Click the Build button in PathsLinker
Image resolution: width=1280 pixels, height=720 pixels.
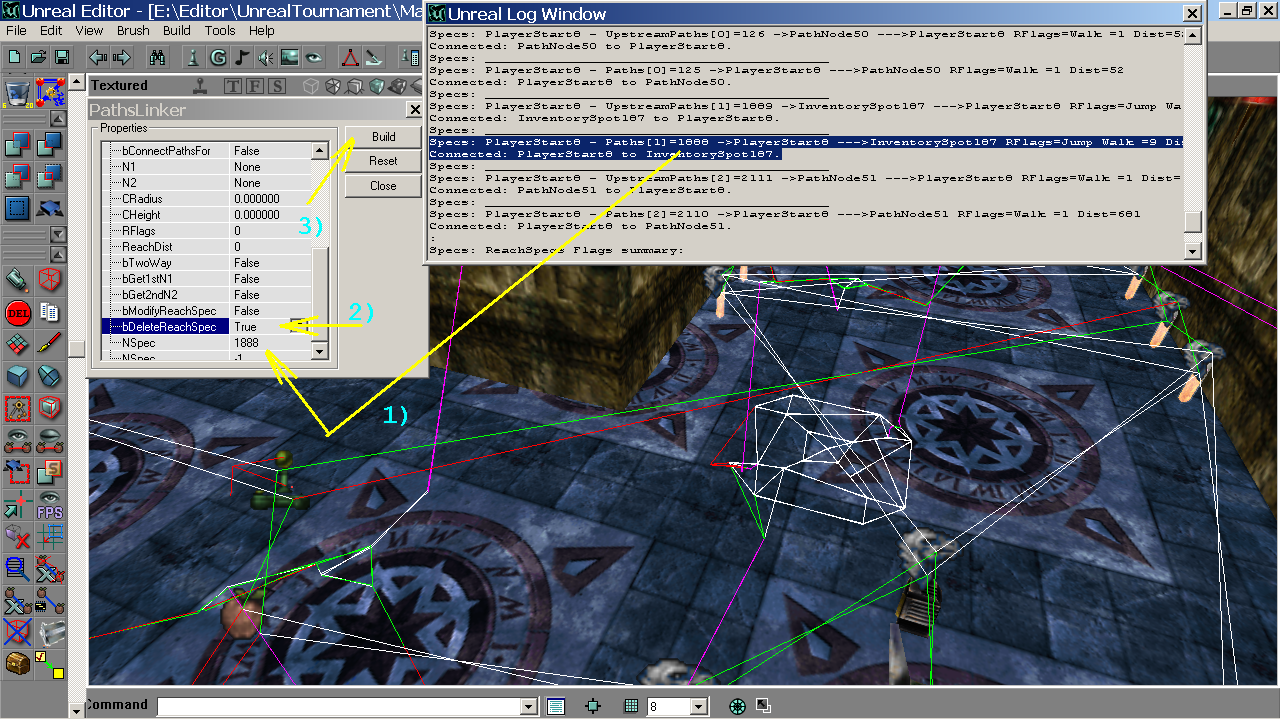coord(384,137)
